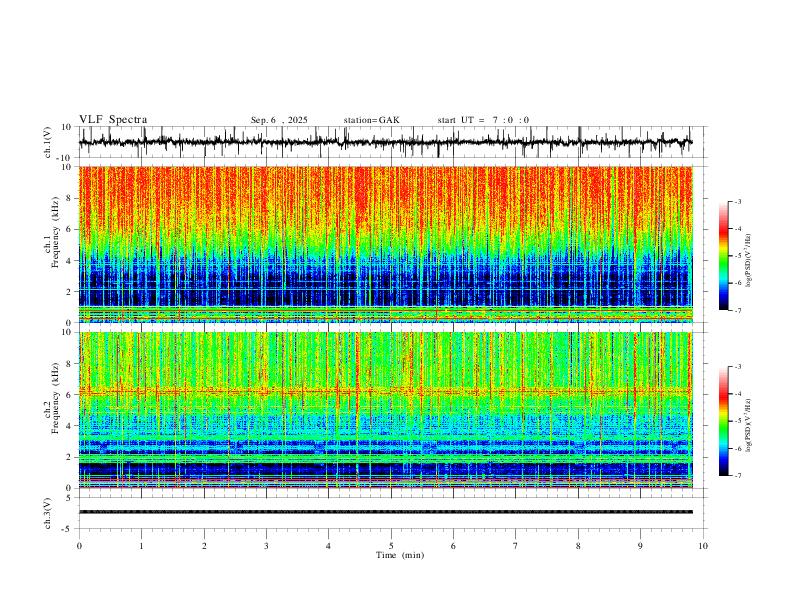Image resolution: width=792 pixels, height=612 pixels.
Task: Click the "-3" tick on ch.1 colorbar
Action: 737,201
